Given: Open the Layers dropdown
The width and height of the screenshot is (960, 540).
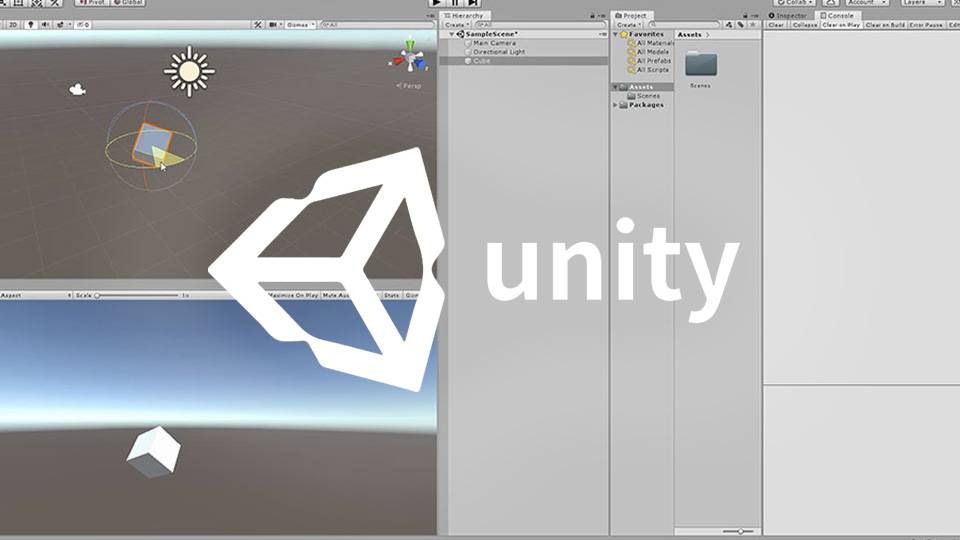Looking at the screenshot, I should pyautogui.click(x=922, y=2).
